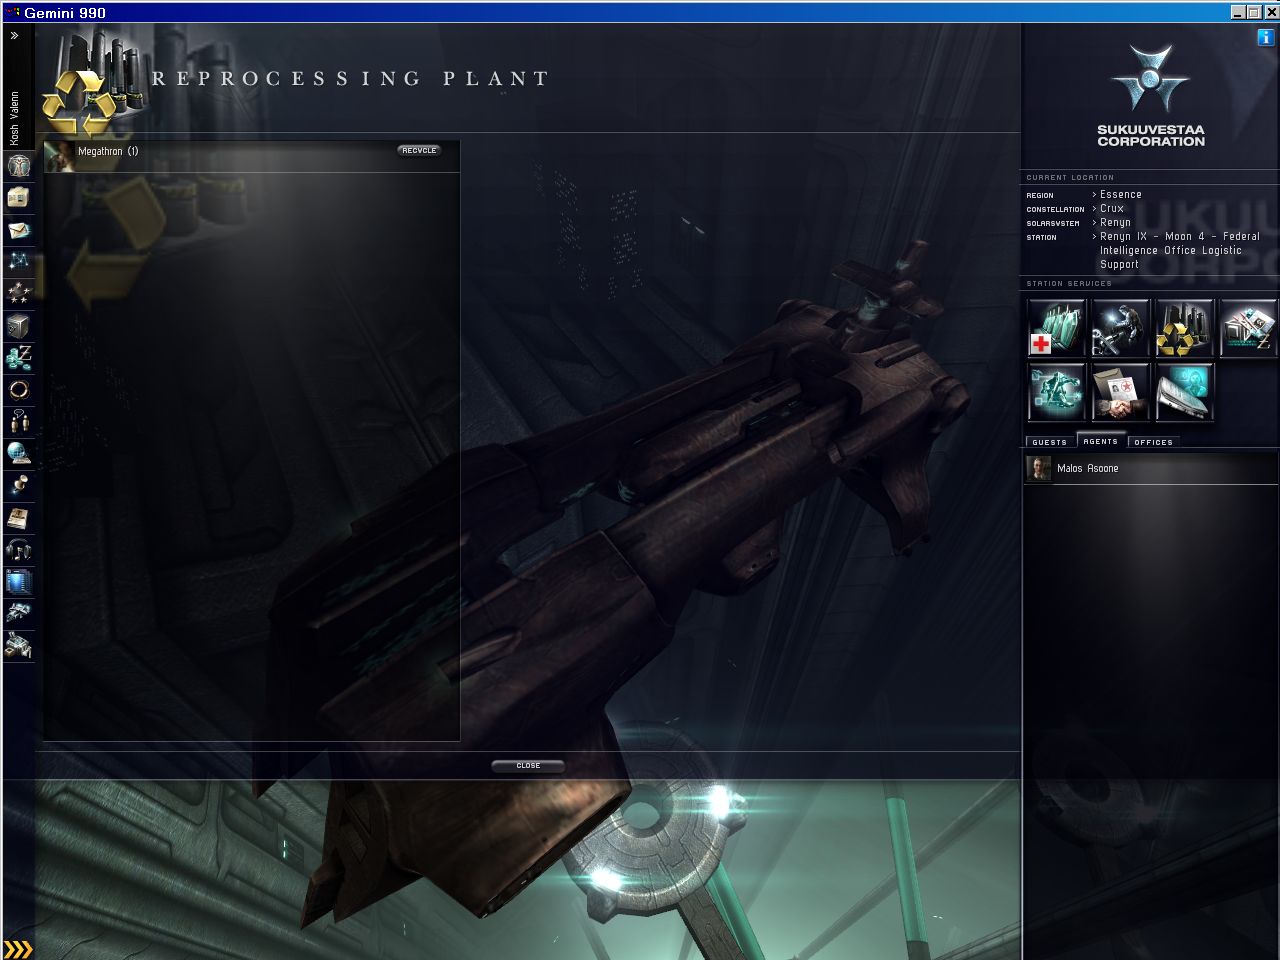Screen dimensions: 1280x960
Task: Click the sidebar icon below character sheet
Action: coord(18,198)
